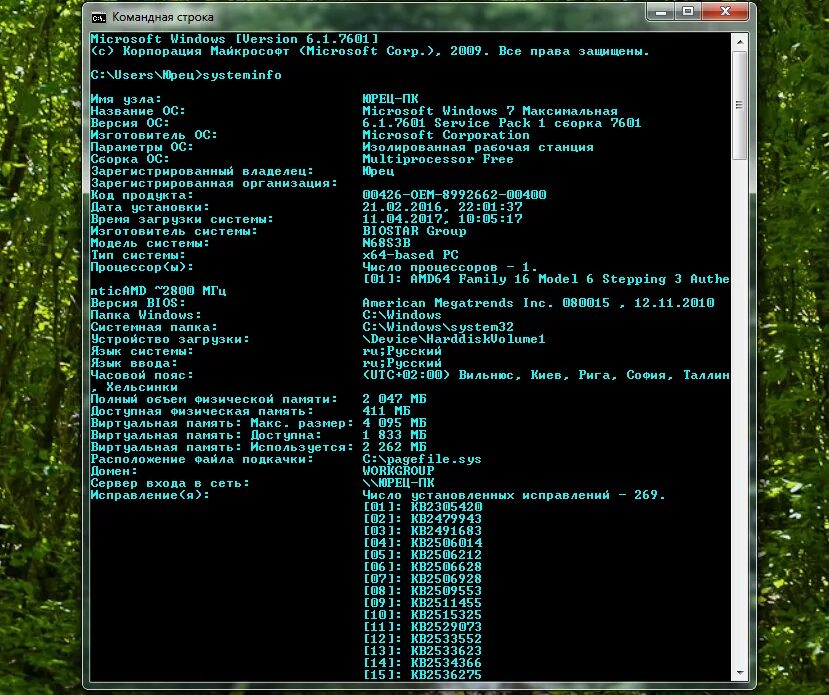Click '6.1.7601 Service Pack 1 сборка 7601'
829x695 pixels.
click(x=502, y=123)
